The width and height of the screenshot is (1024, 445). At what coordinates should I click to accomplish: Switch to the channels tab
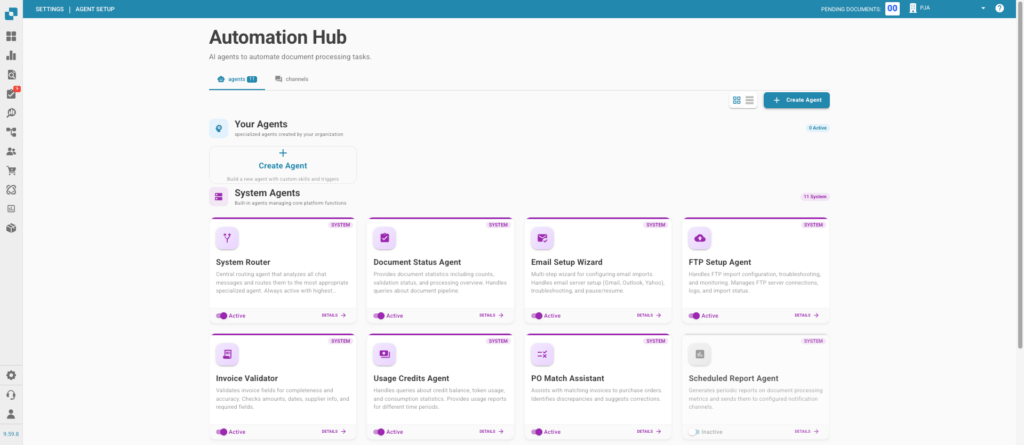pyautogui.click(x=292, y=78)
